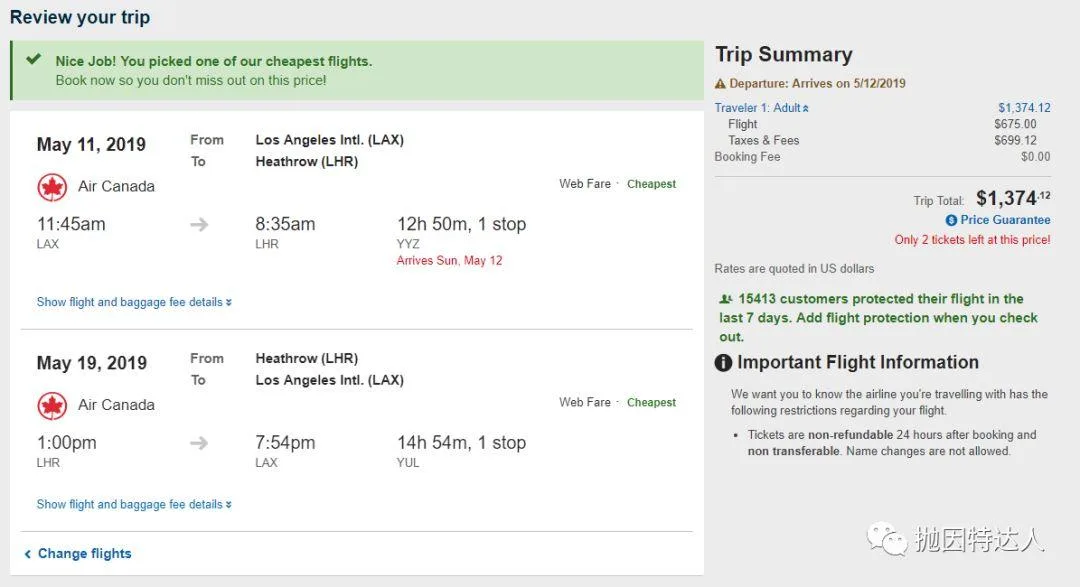
Task: Click the green checkmark in Nice Job banner
Action: tap(34, 60)
